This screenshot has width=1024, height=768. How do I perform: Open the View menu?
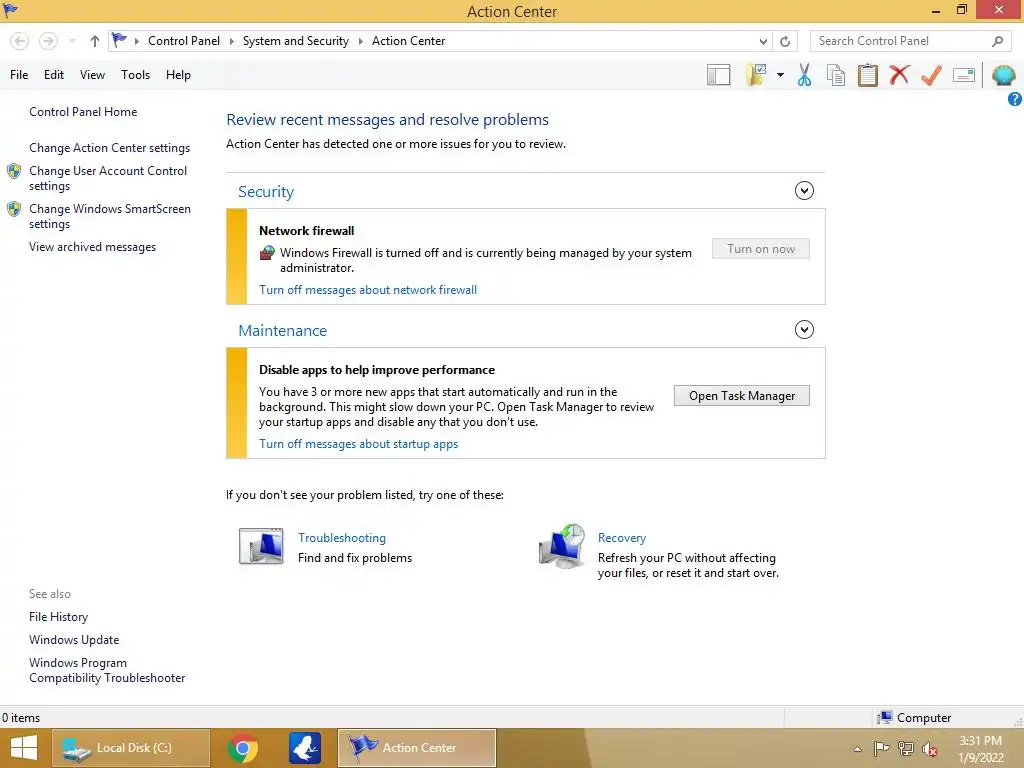[x=92, y=75]
